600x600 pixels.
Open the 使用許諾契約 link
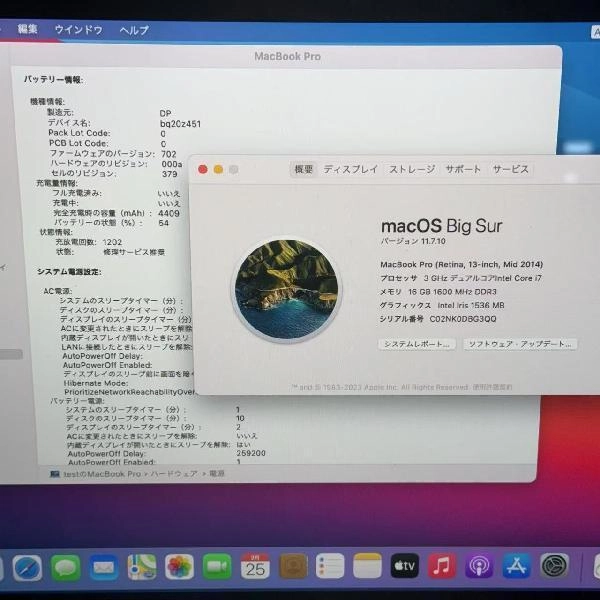pos(492,387)
